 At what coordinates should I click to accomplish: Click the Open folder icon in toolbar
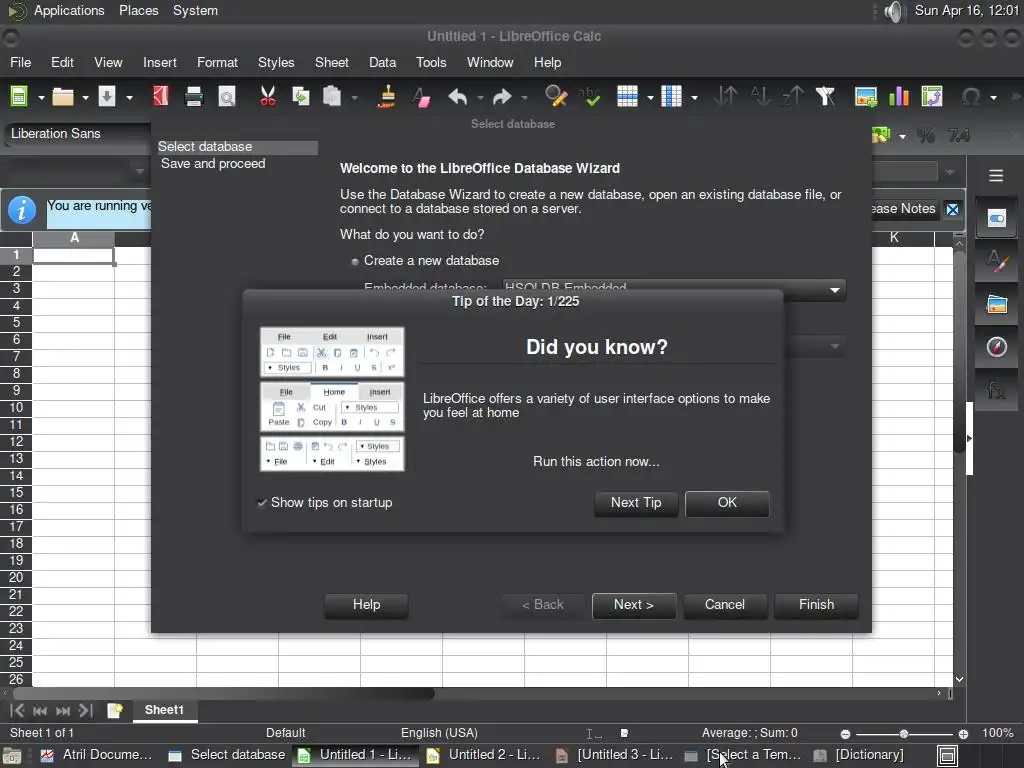(63, 97)
